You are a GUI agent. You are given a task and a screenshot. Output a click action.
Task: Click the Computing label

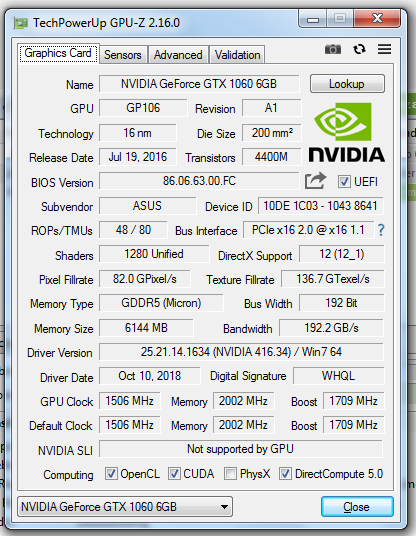[x=68, y=475]
